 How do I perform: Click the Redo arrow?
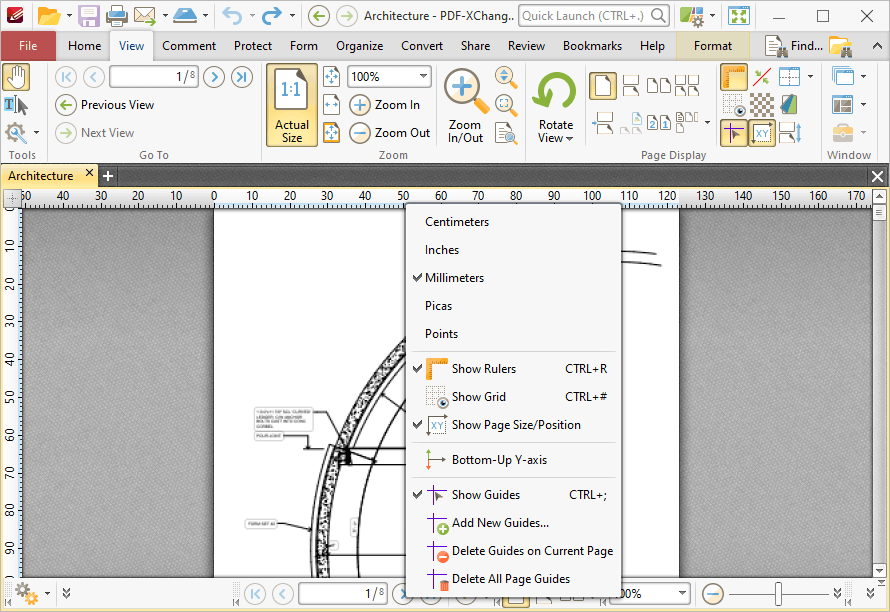click(271, 15)
